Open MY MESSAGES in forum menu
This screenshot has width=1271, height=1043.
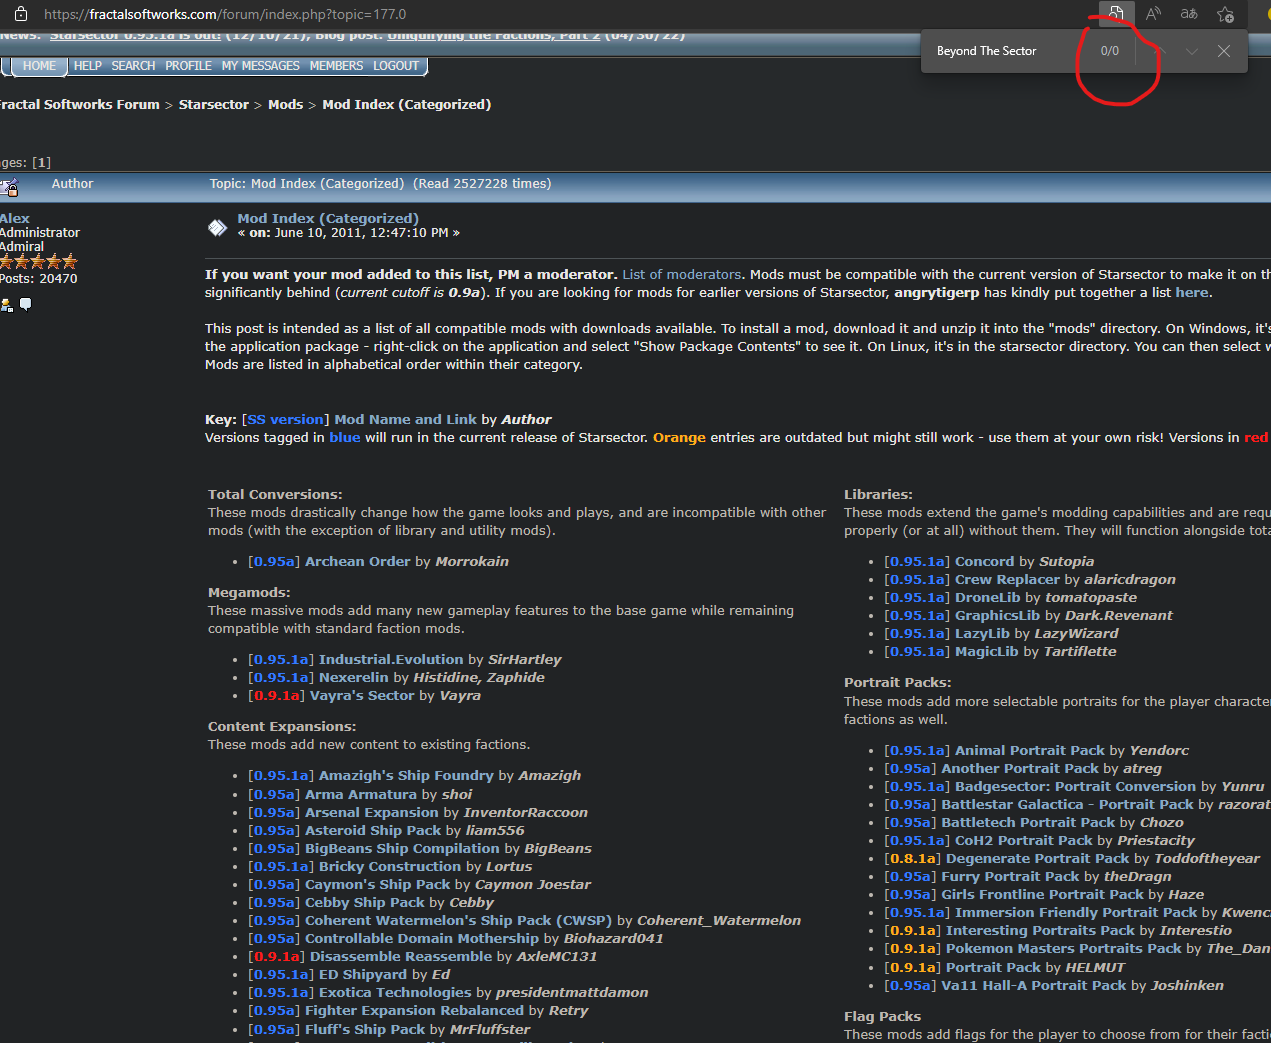(260, 66)
